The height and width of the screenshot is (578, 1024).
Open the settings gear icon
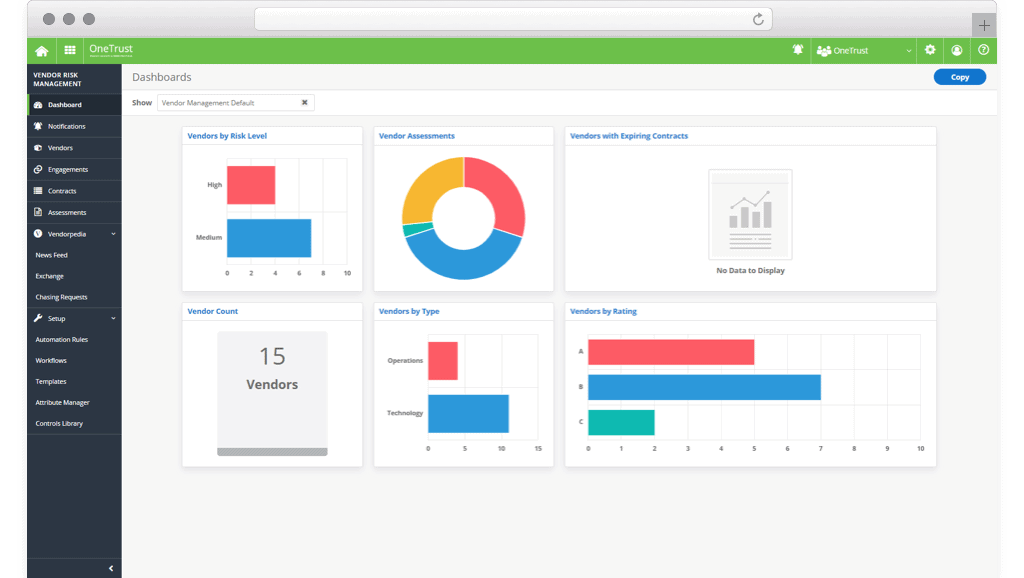point(930,50)
